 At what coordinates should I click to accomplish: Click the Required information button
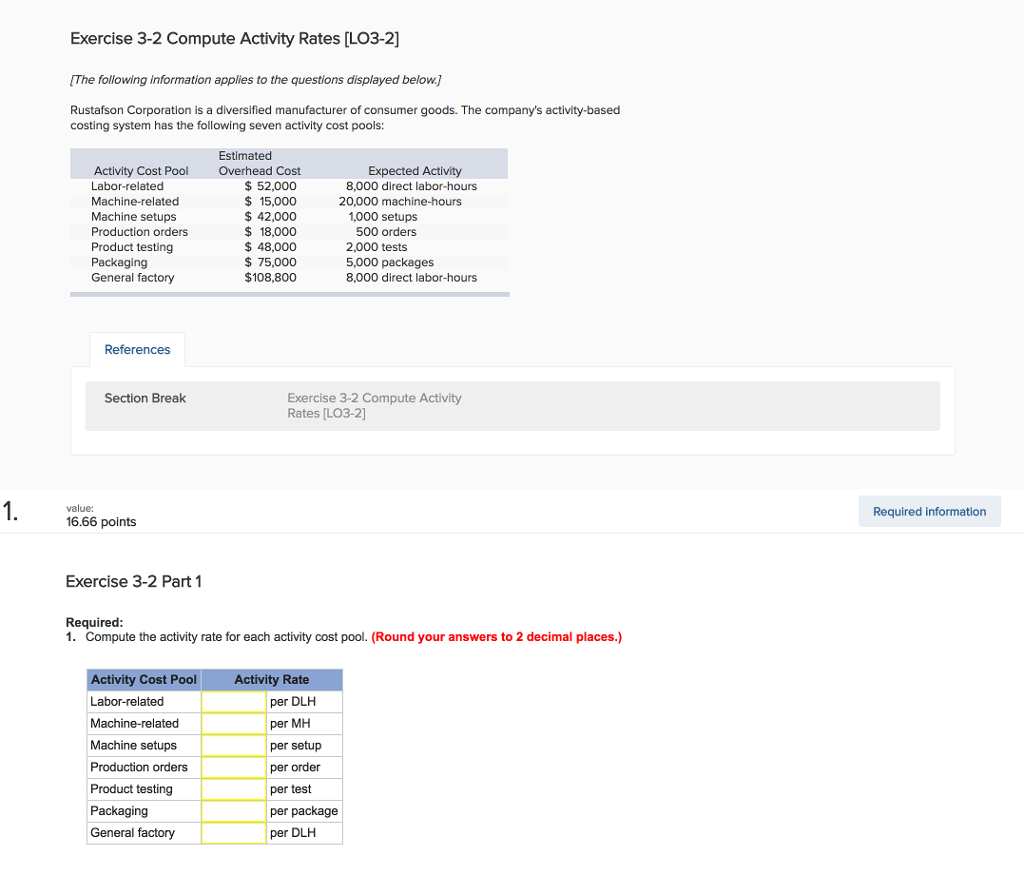pos(929,512)
